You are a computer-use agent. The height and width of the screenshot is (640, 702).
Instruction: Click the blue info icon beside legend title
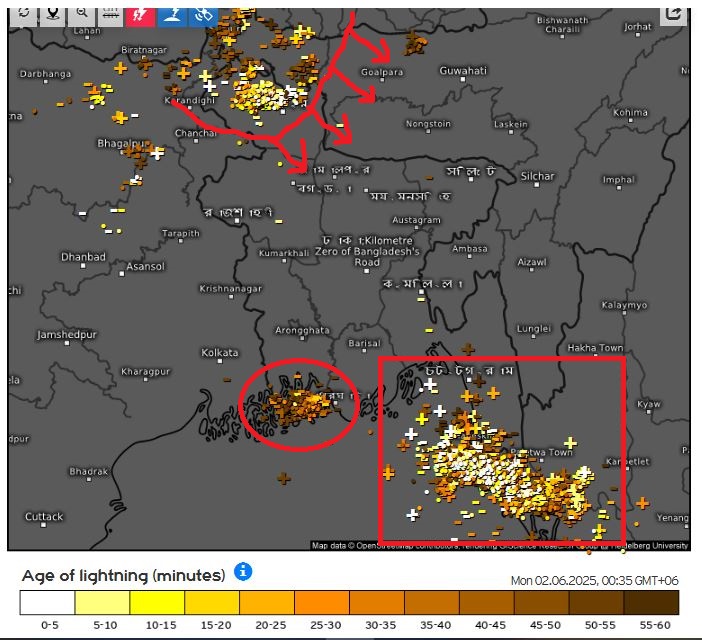click(x=243, y=572)
